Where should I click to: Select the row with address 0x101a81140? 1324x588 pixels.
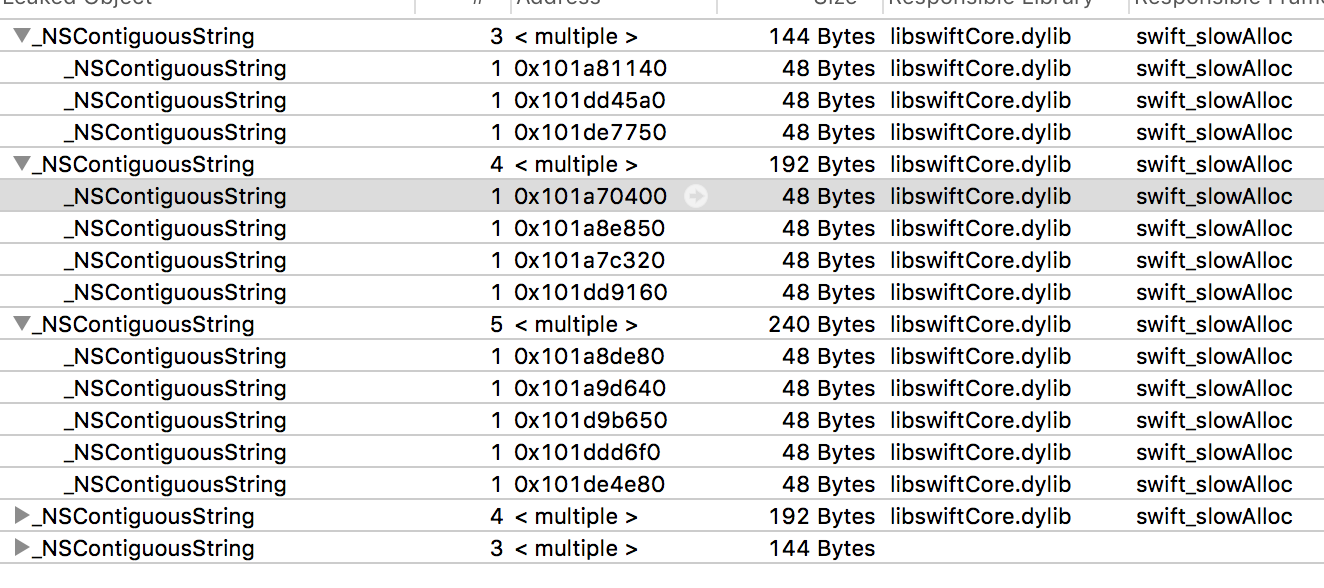[x=662, y=69]
